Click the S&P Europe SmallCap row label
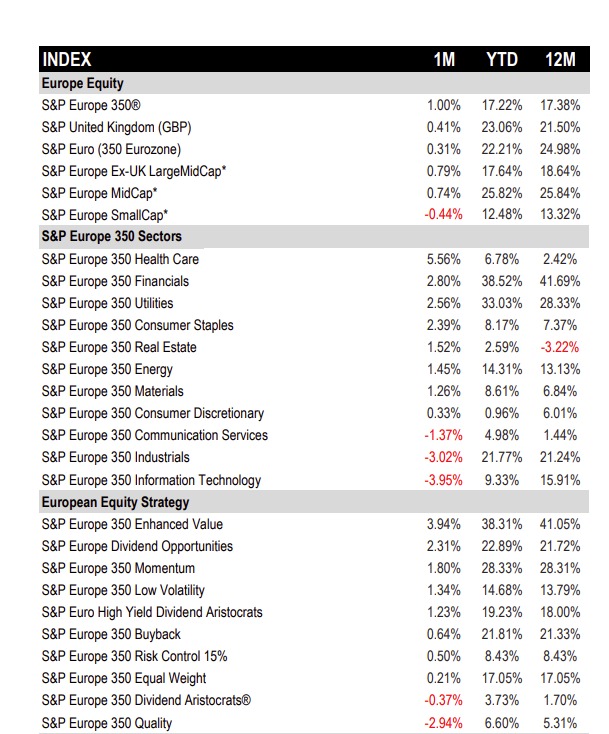This screenshot has height=734, width=609. [x=105, y=215]
